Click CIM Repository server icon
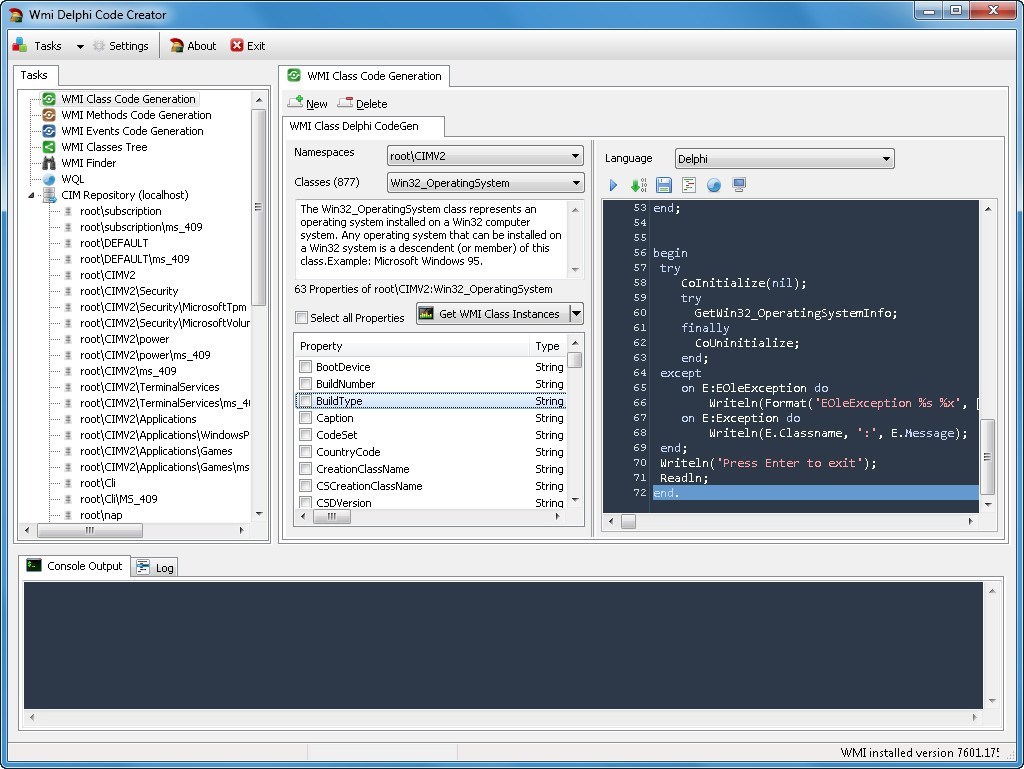This screenshot has height=769, width=1024. [49, 195]
